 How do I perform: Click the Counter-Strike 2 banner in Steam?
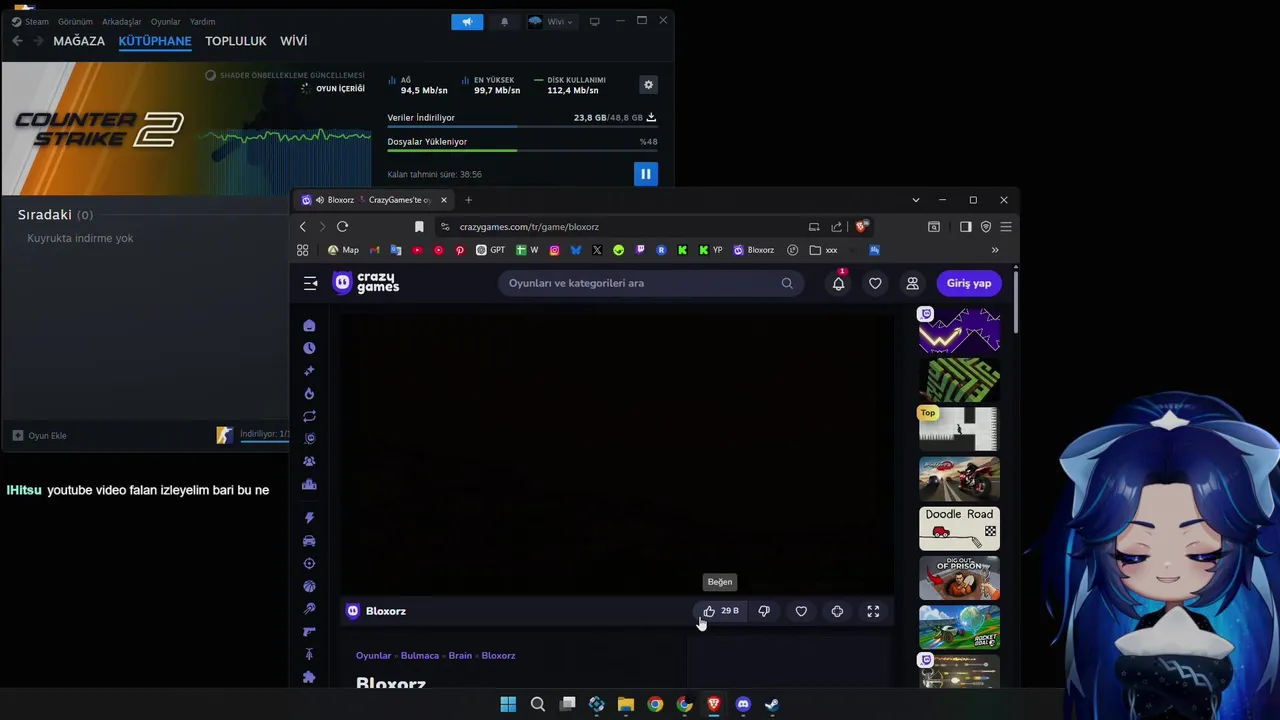click(x=98, y=128)
